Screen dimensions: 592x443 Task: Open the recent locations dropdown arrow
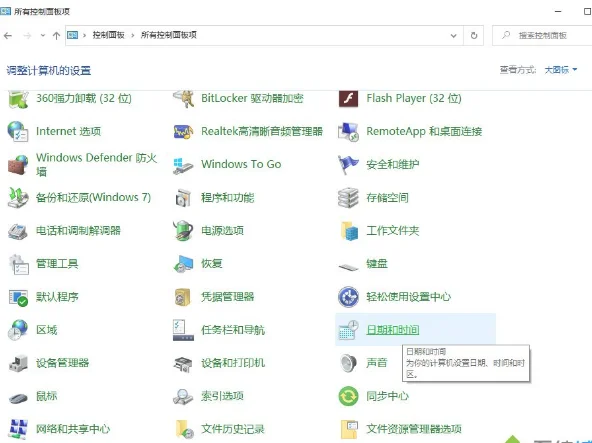click(x=43, y=36)
